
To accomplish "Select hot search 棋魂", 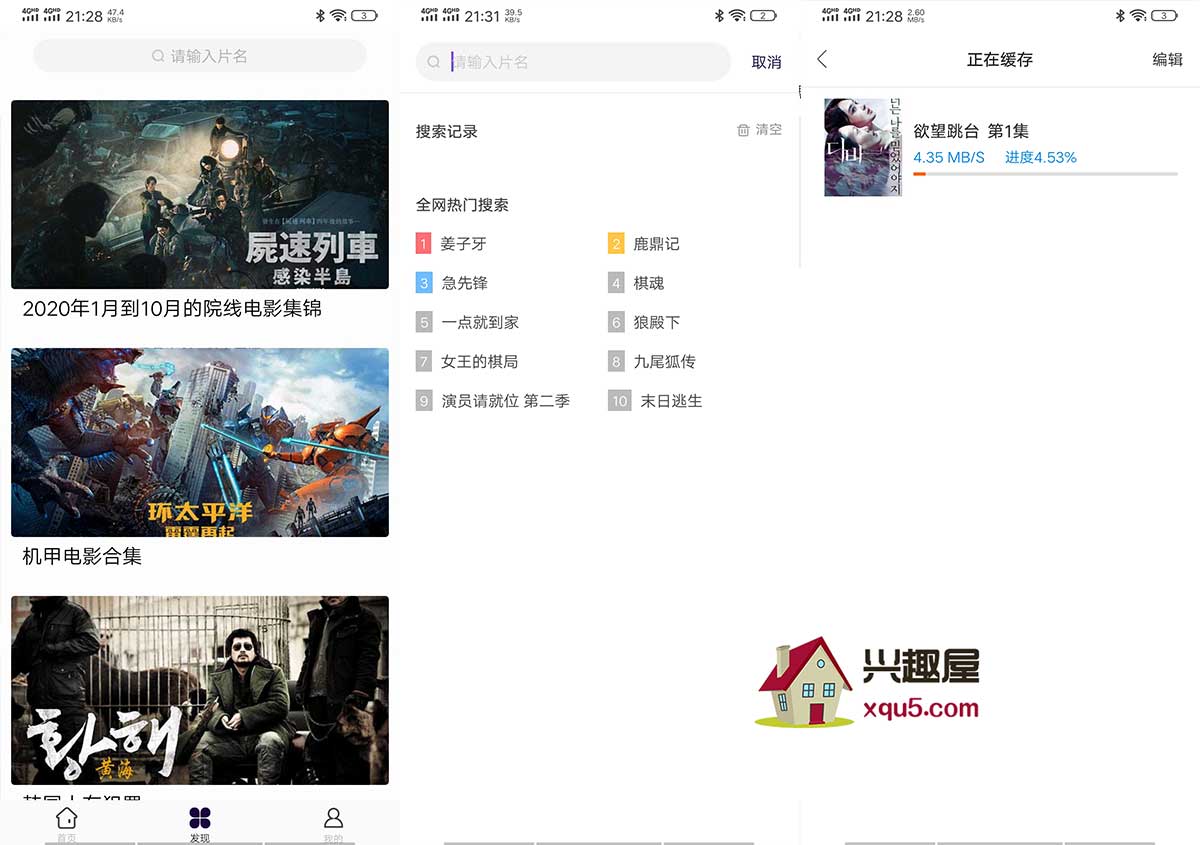I will coord(648,283).
